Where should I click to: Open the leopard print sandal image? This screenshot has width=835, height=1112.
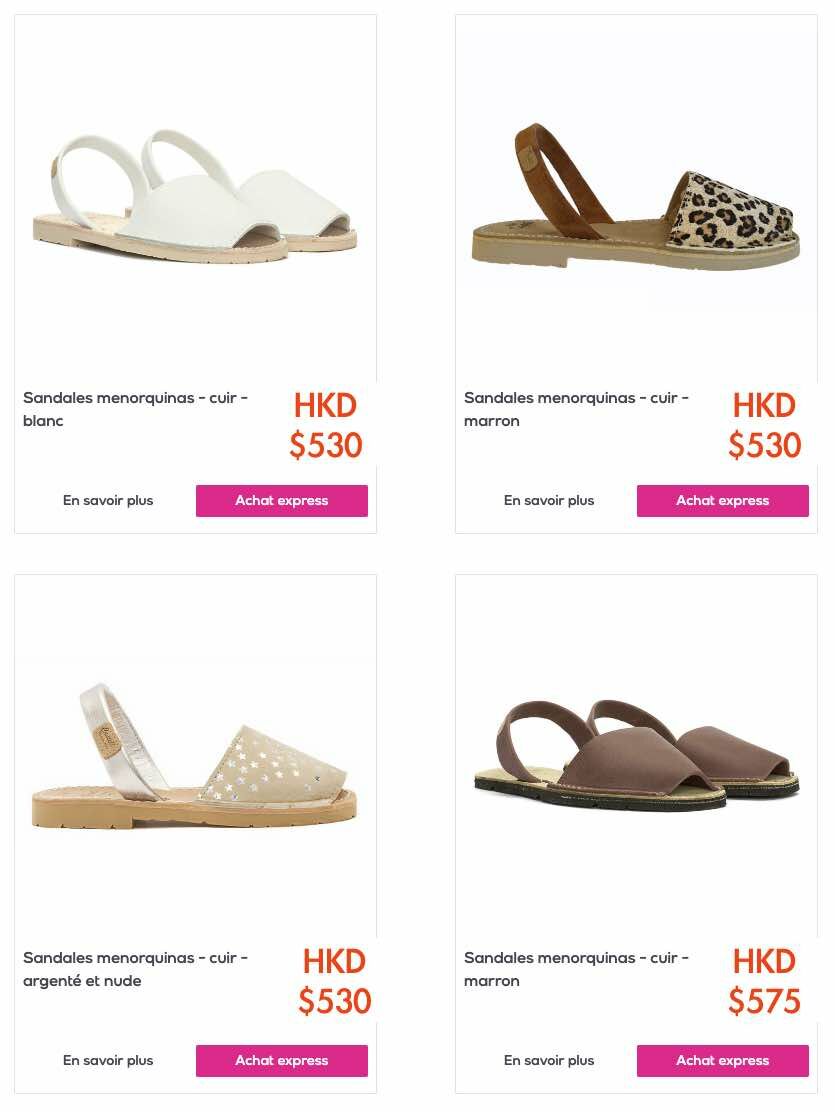pyautogui.click(x=636, y=199)
